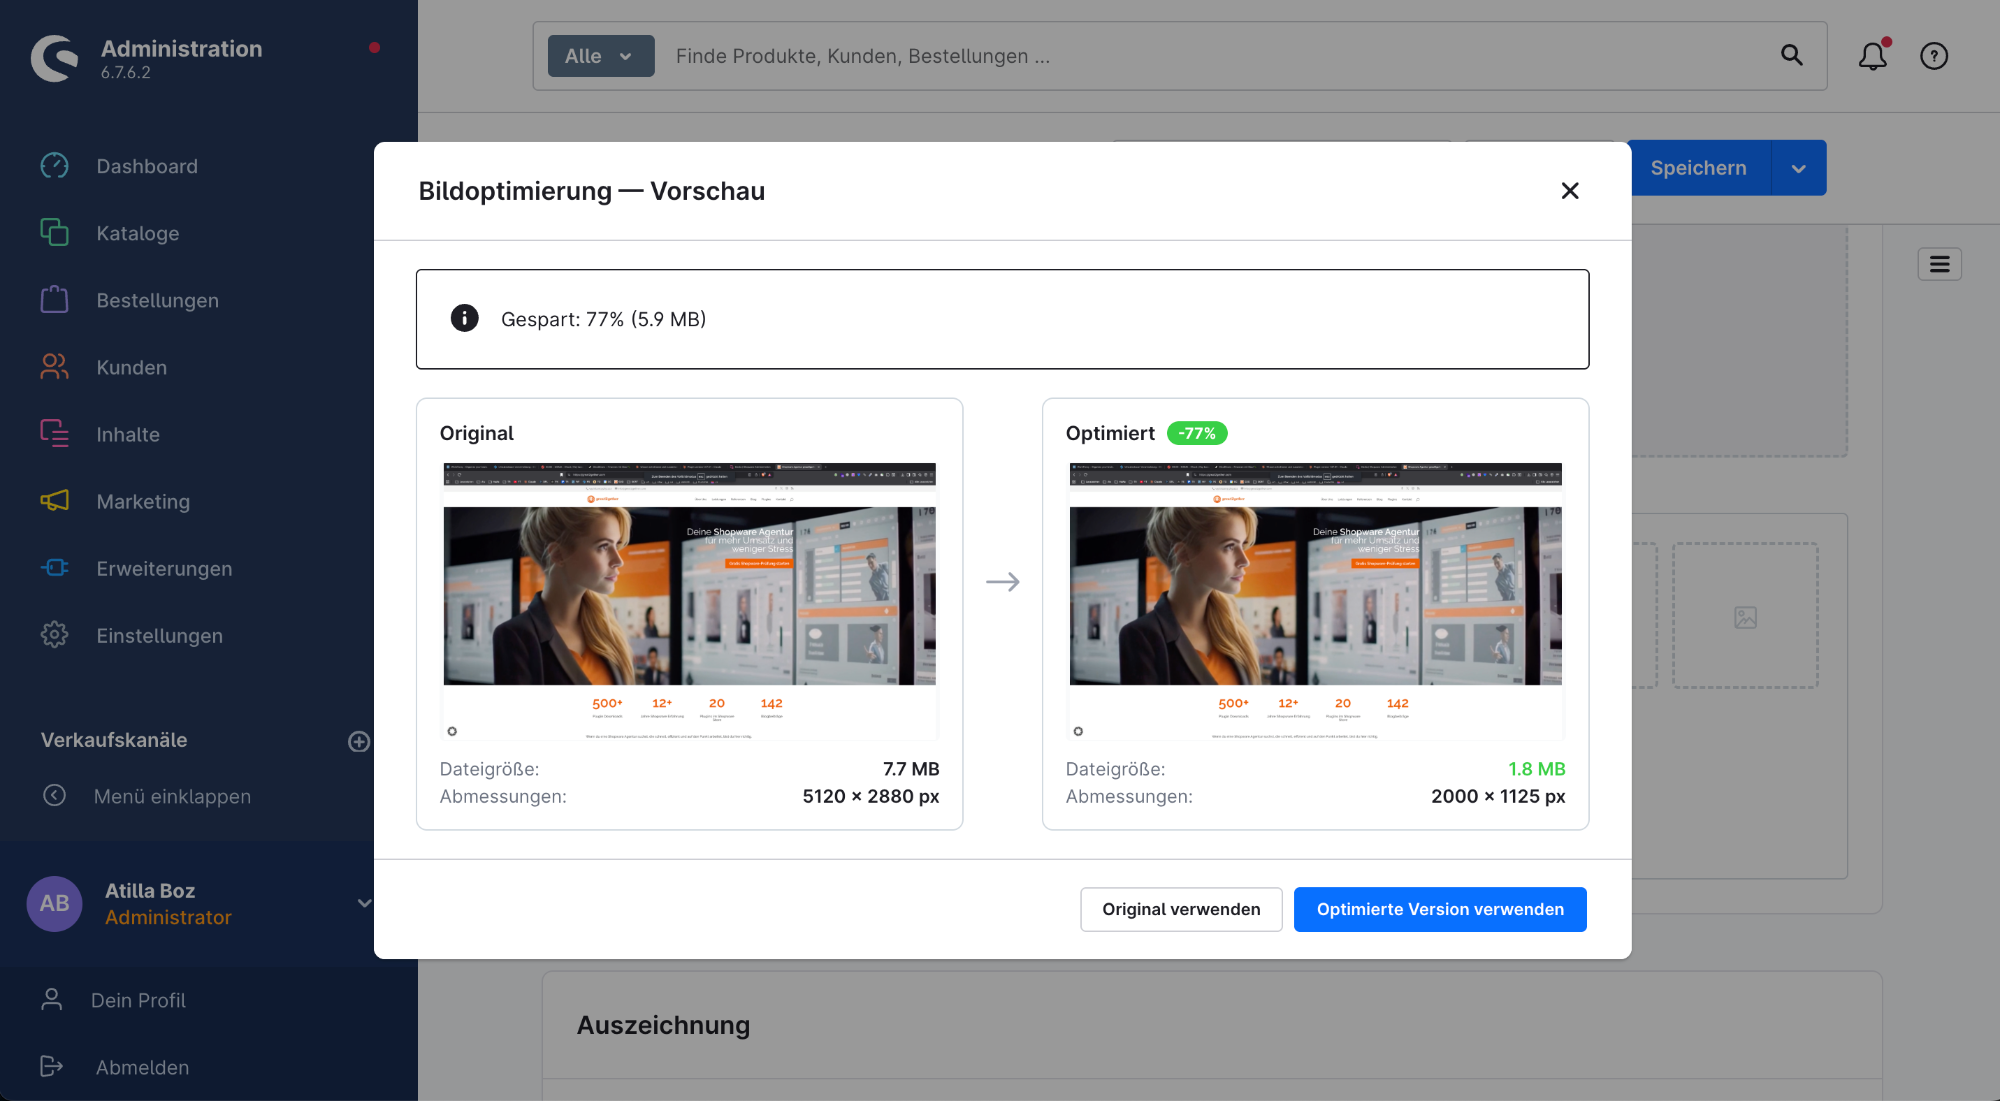Open Bestellungen via the bag icon
The height and width of the screenshot is (1101, 2000).
pyautogui.click(x=54, y=299)
